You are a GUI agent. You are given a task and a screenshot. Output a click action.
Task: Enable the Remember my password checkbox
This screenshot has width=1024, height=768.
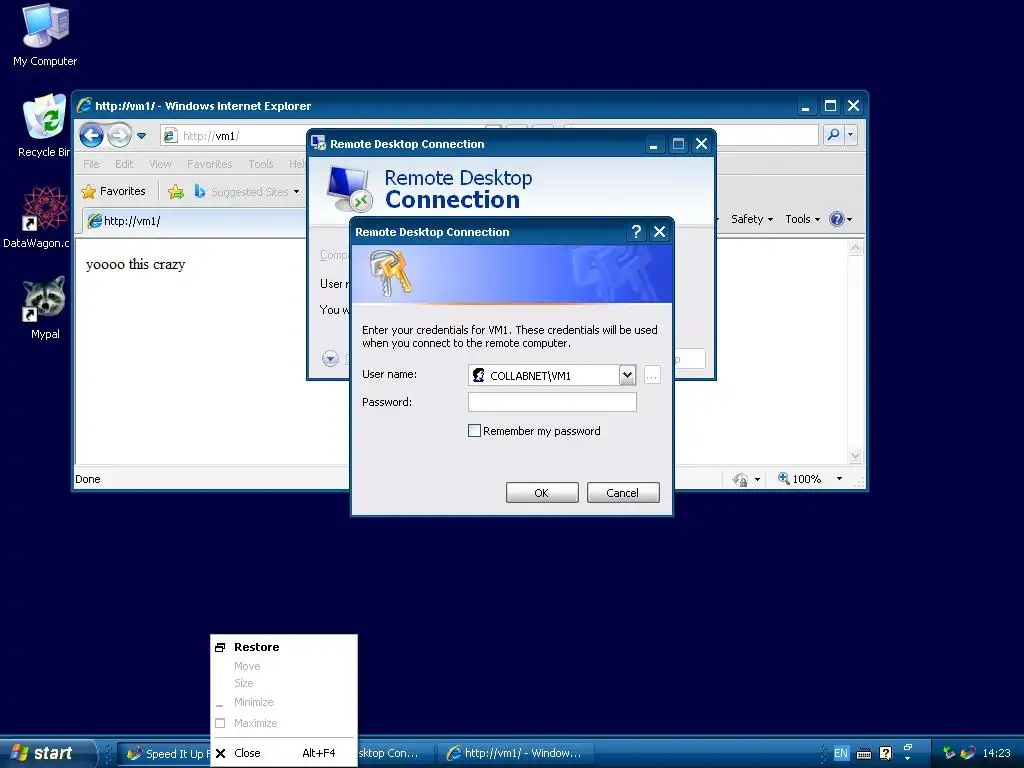(x=474, y=431)
